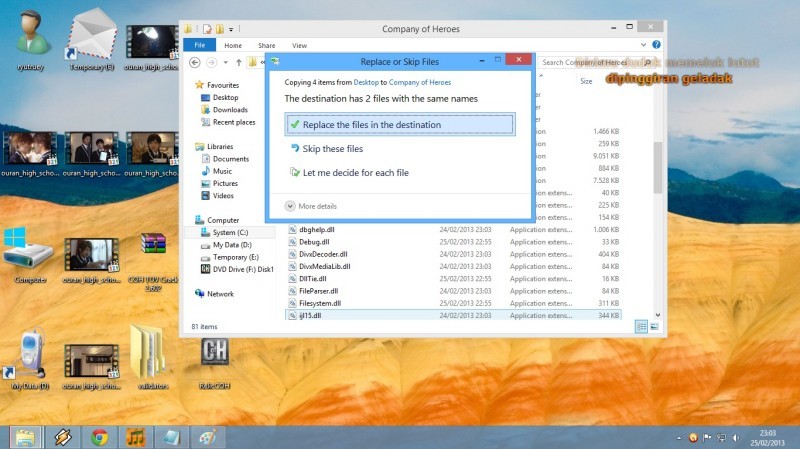Select the Computer desktop icon
Image resolution: width=800 pixels, height=449 pixels.
point(30,255)
